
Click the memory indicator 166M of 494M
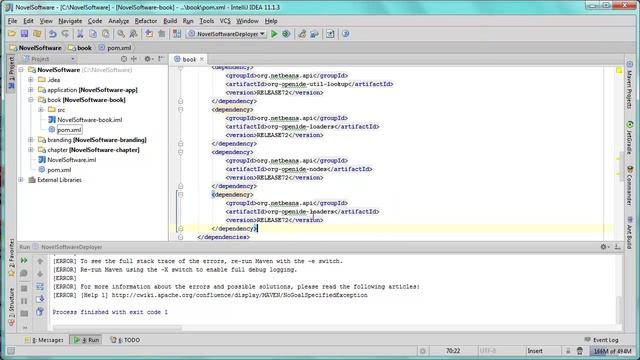(613, 351)
